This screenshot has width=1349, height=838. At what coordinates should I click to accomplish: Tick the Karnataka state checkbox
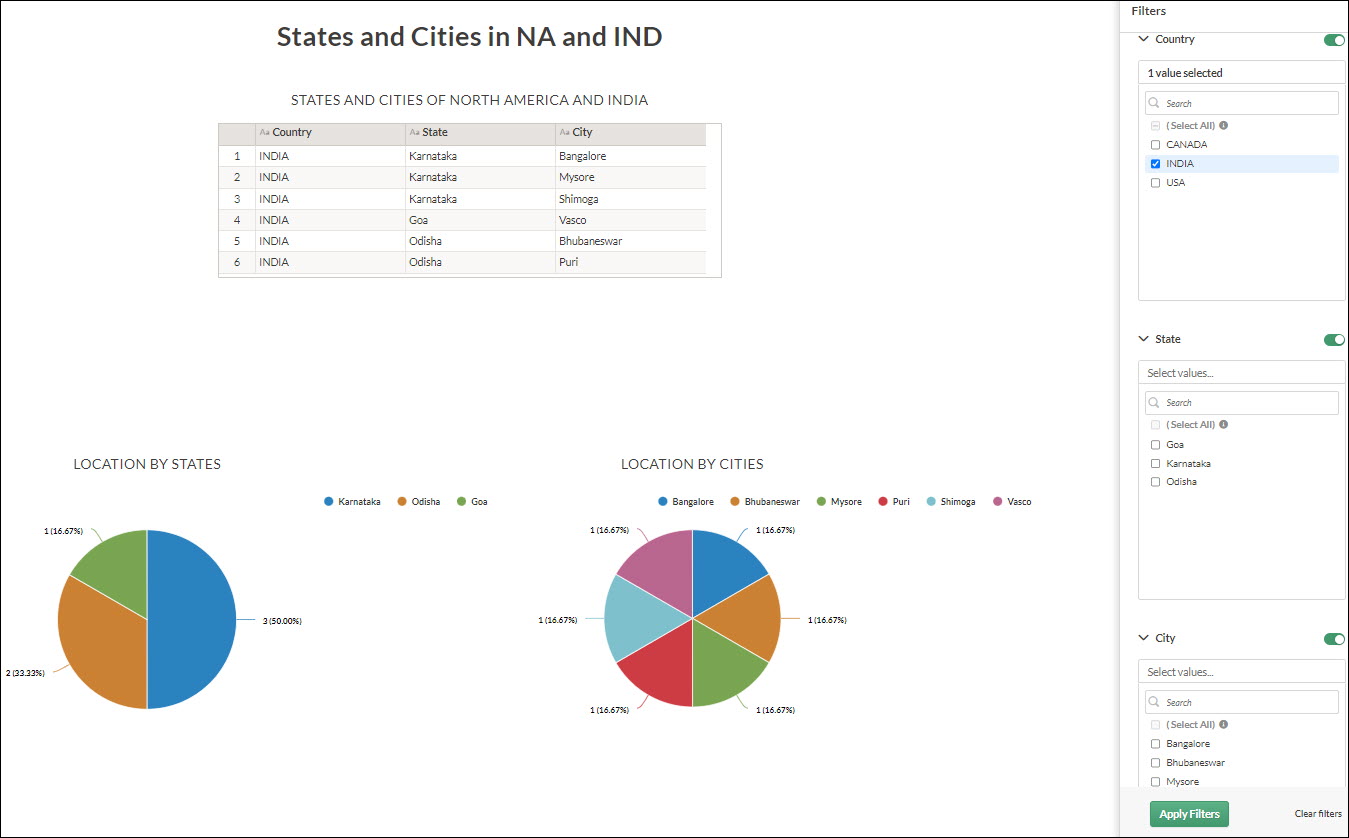pyautogui.click(x=1156, y=464)
